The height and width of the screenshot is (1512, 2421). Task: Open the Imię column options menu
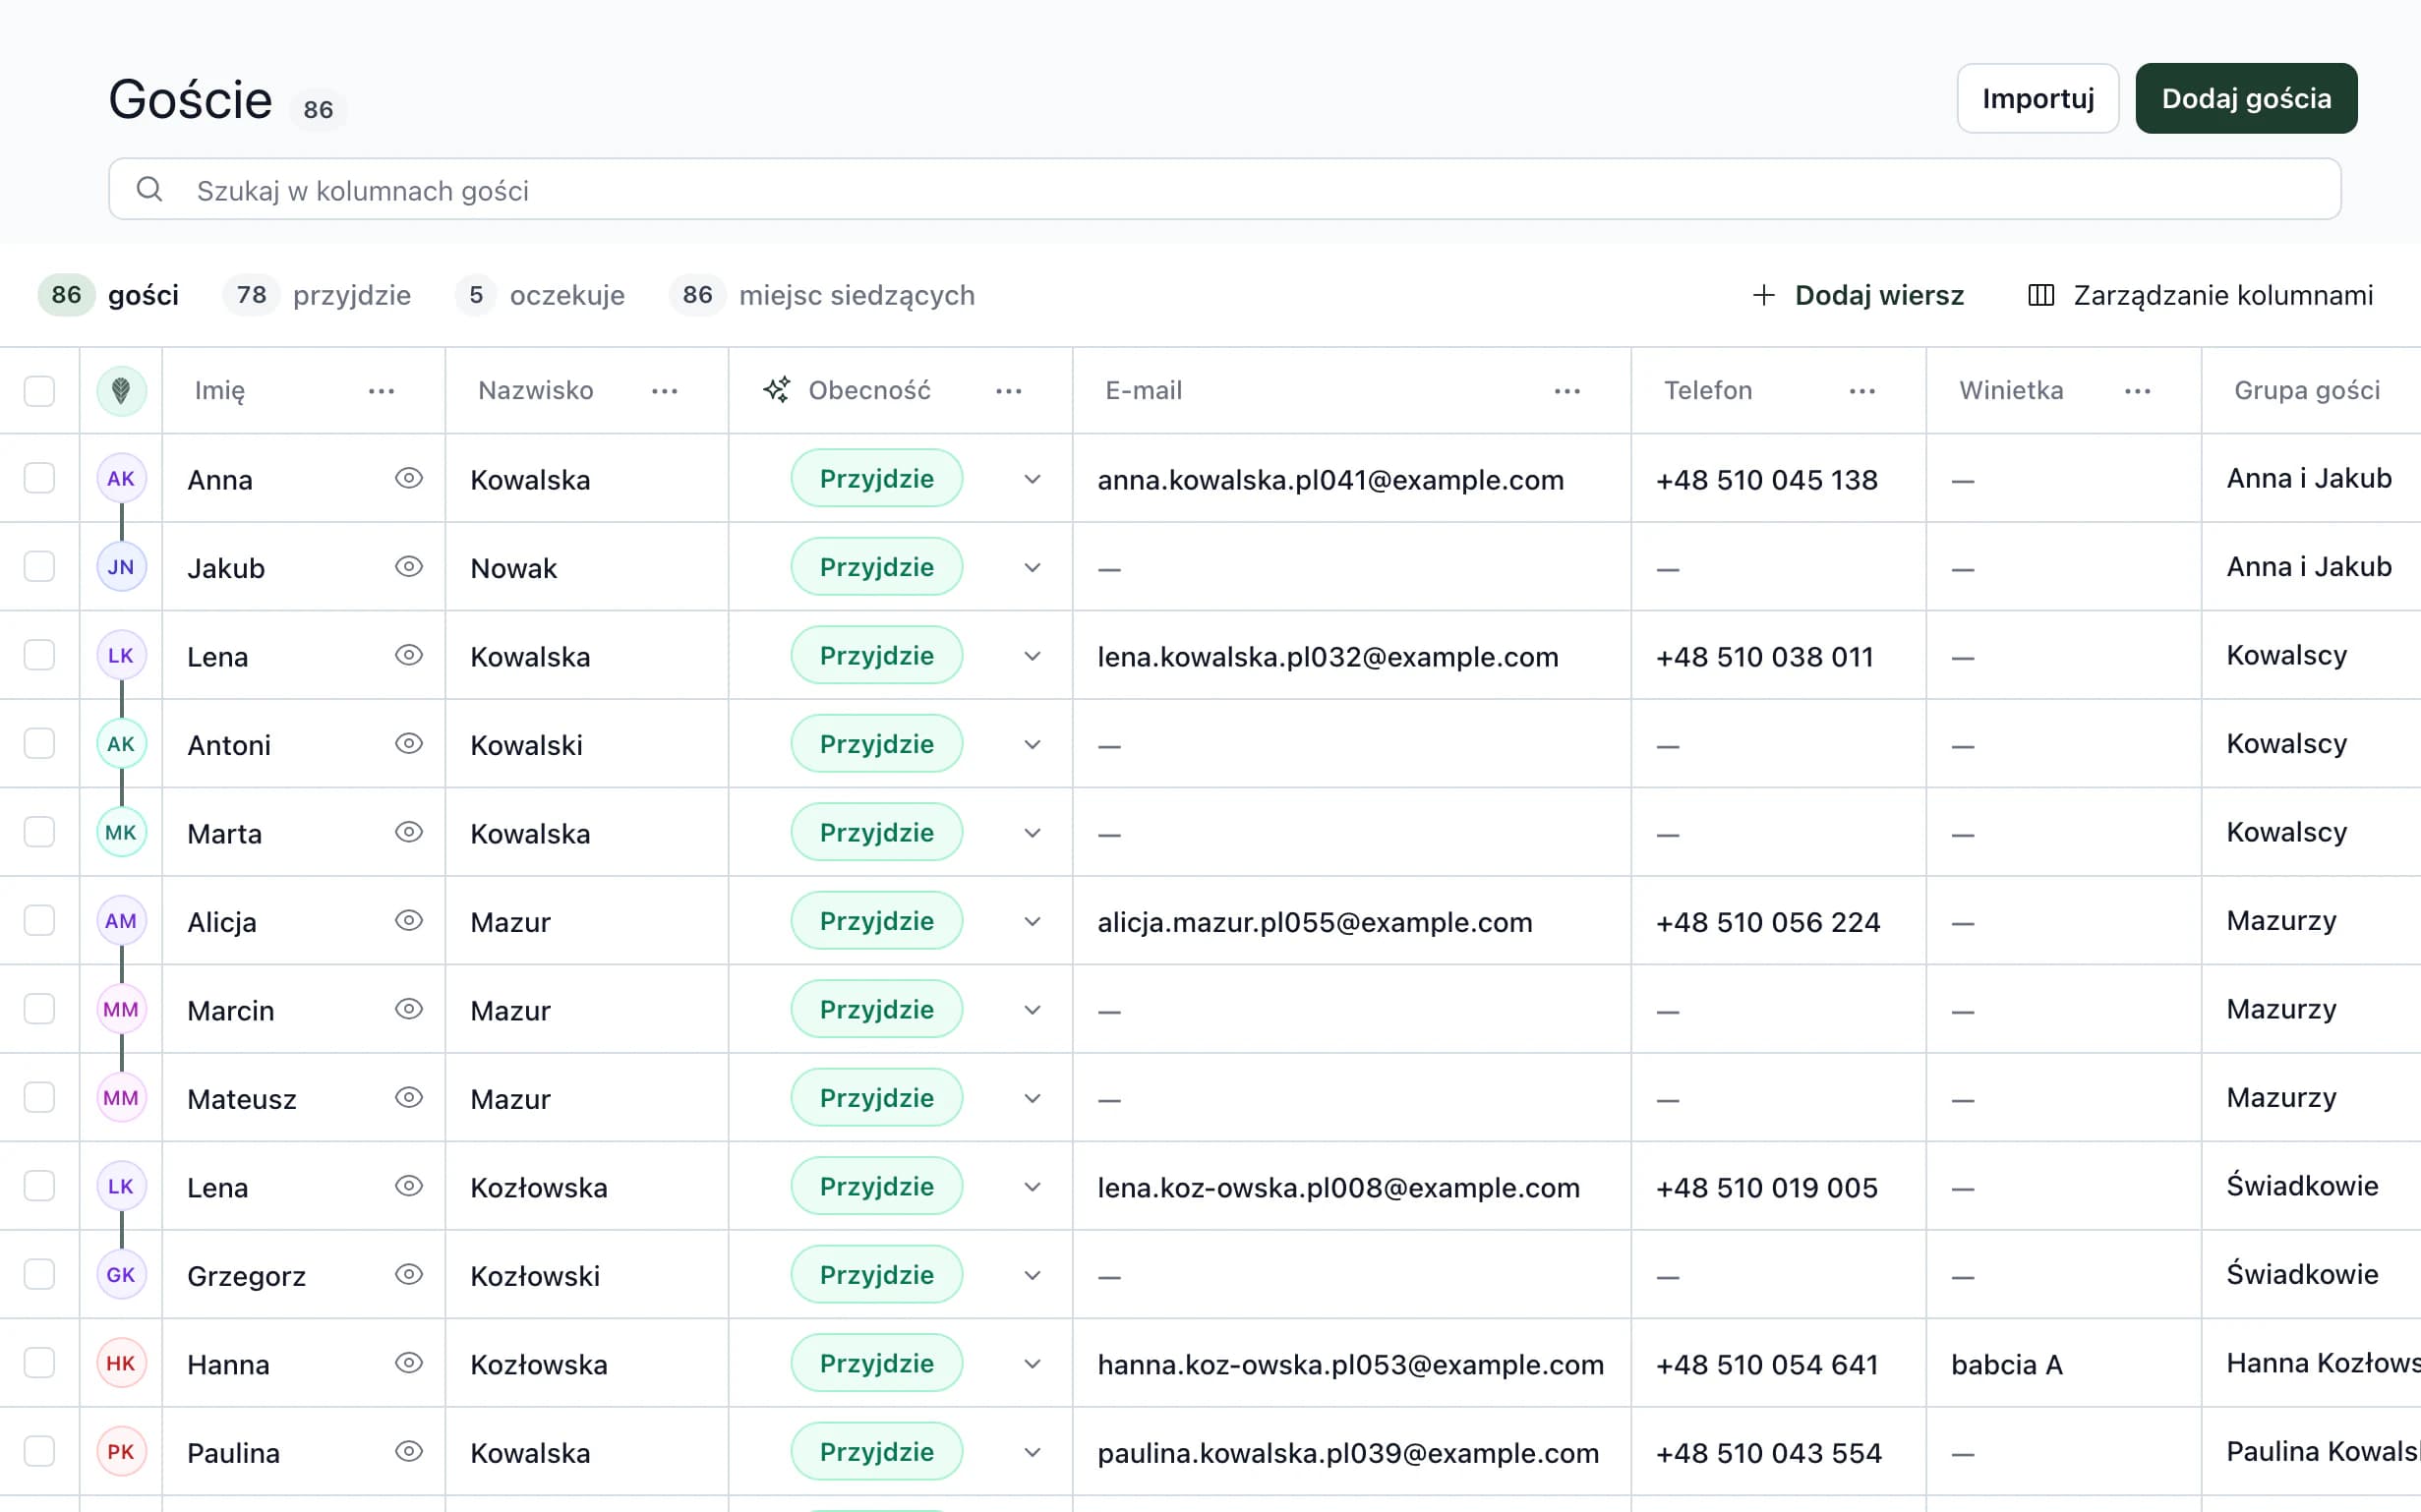381,391
